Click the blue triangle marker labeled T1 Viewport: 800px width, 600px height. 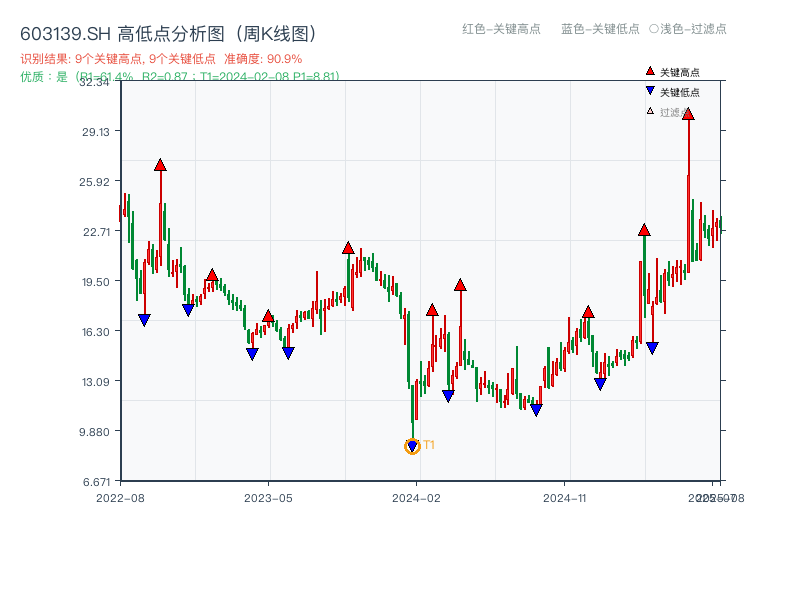pyautogui.click(x=412, y=444)
